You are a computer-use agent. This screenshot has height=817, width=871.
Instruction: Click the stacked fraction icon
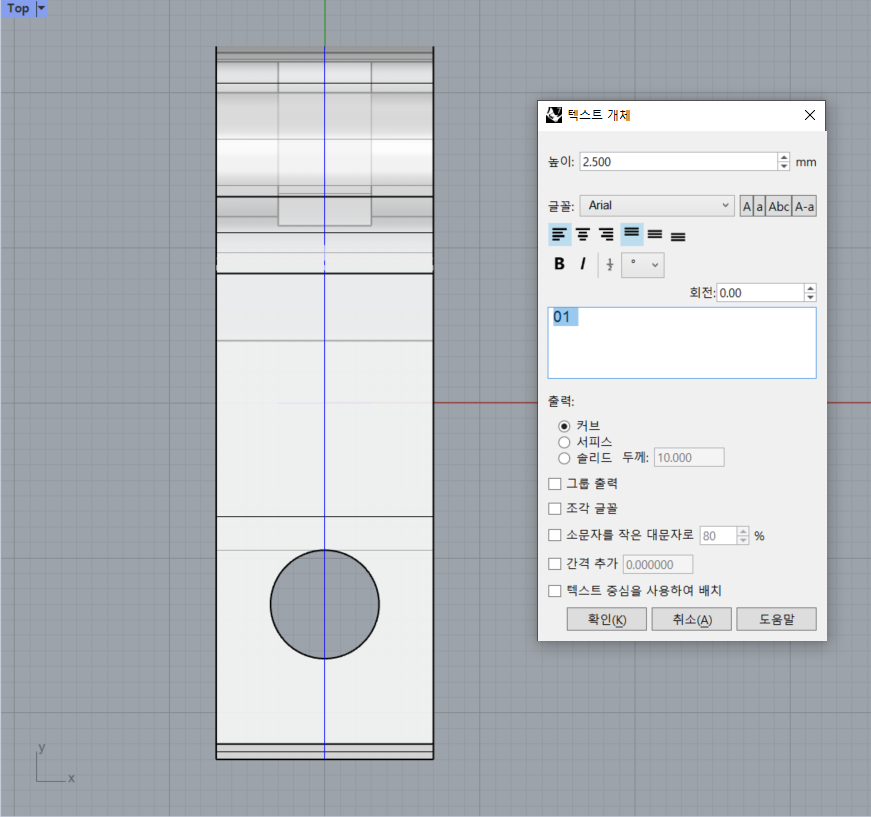pyautogui.click(x=610, y=264)
